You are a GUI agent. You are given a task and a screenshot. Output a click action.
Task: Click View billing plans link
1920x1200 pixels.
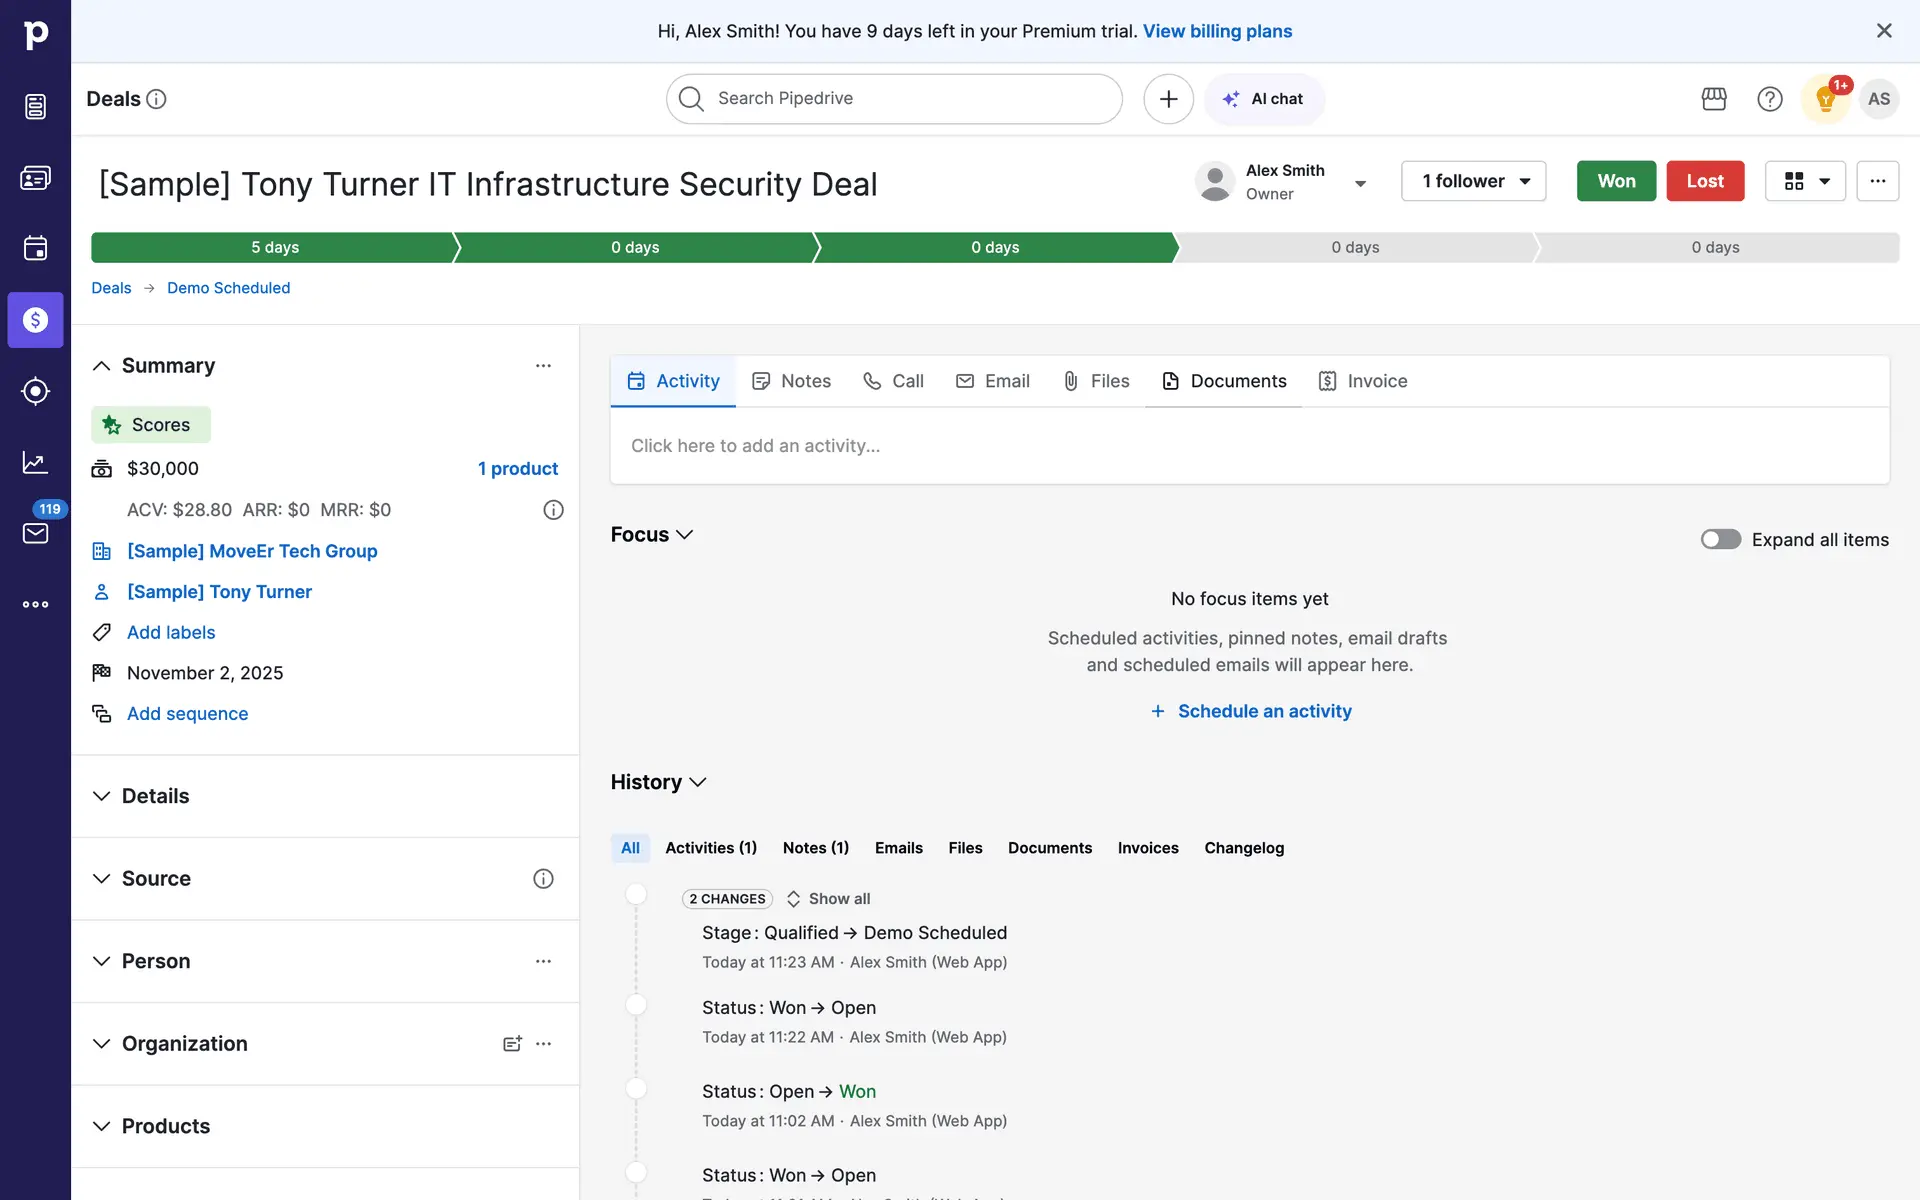pyautogui.click(x=1217, y=31)
